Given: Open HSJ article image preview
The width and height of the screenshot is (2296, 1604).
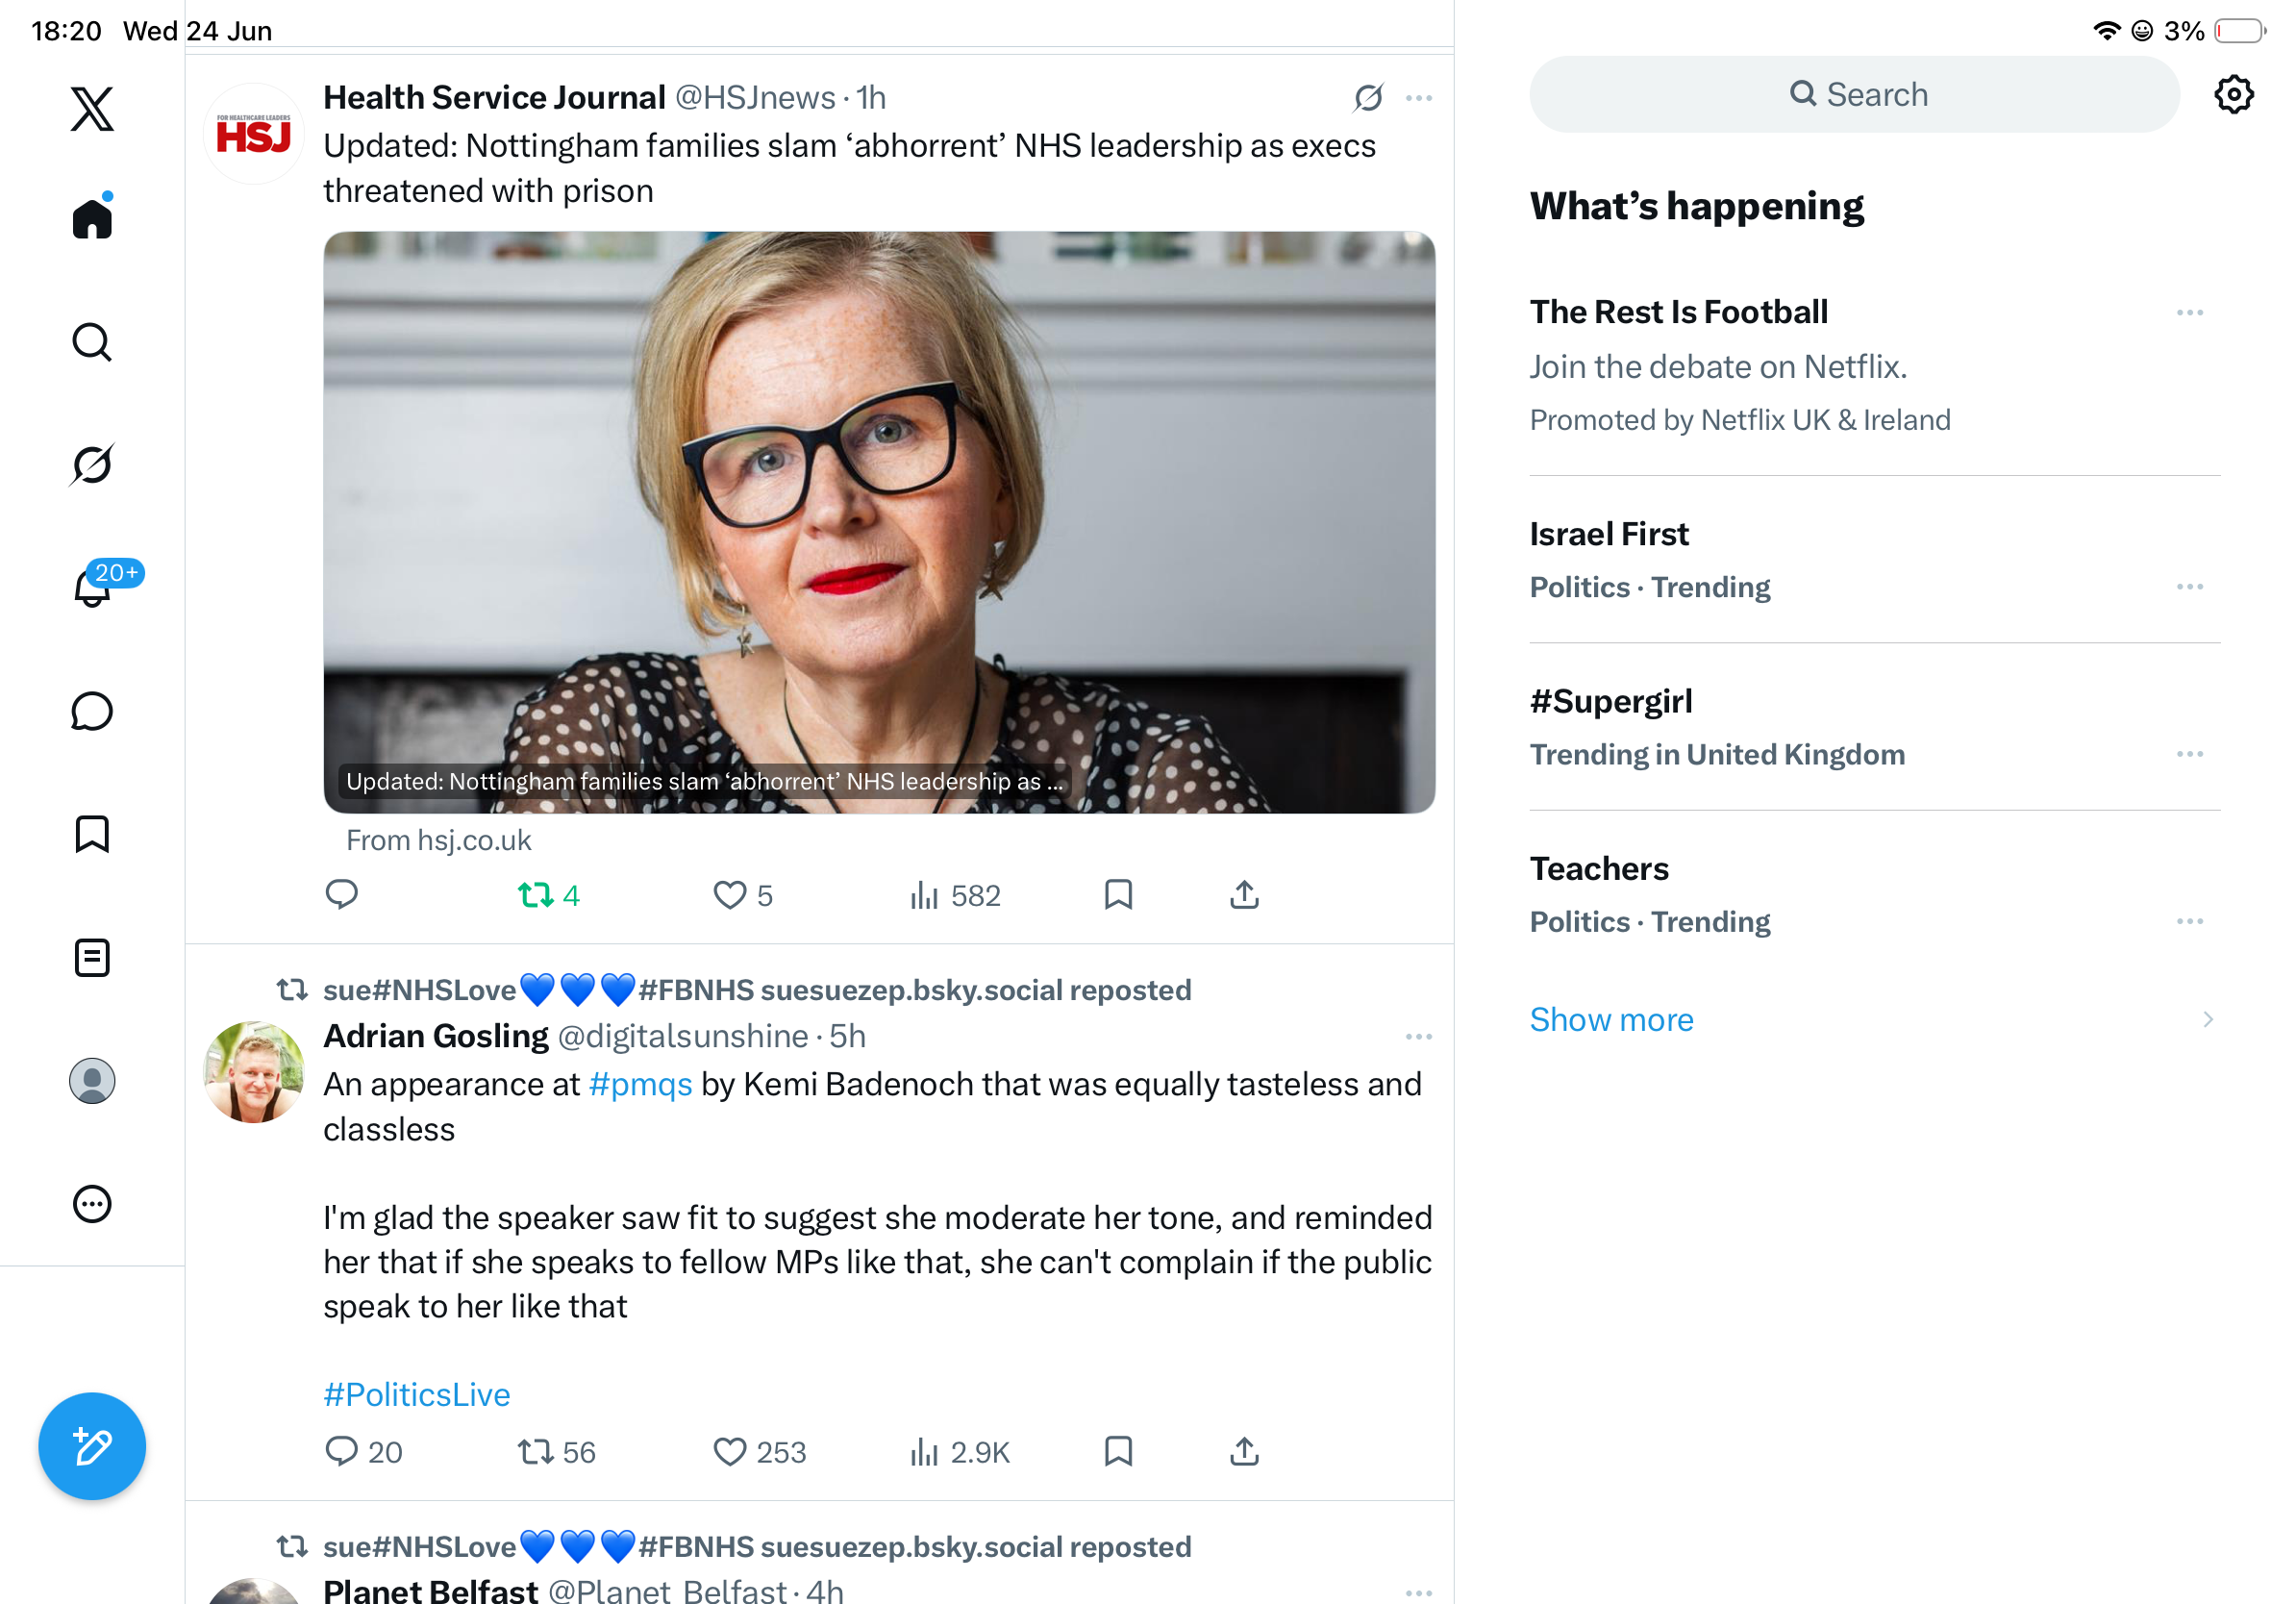Looking at the screenshot, I should point(878,522).
